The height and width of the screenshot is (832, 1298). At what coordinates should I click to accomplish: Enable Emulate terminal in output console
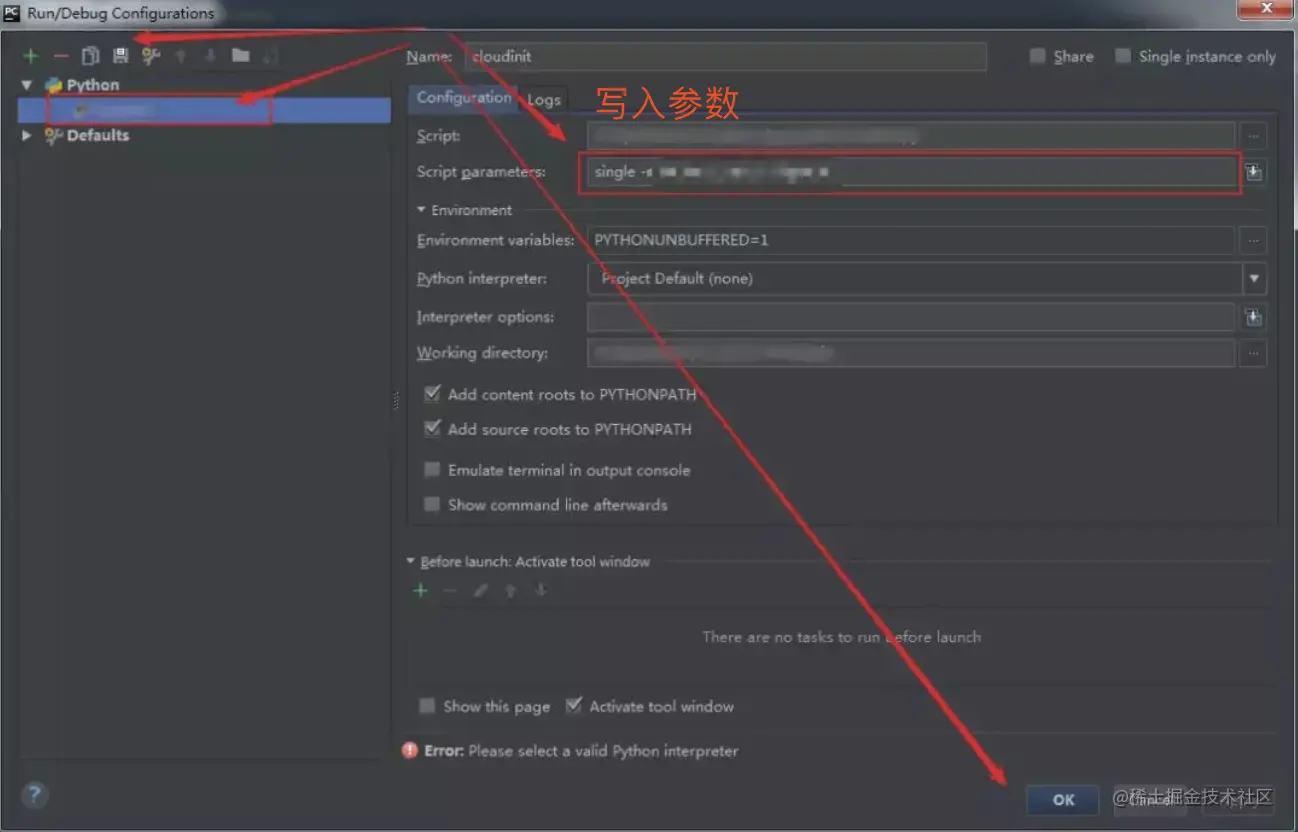click(432, 470)
